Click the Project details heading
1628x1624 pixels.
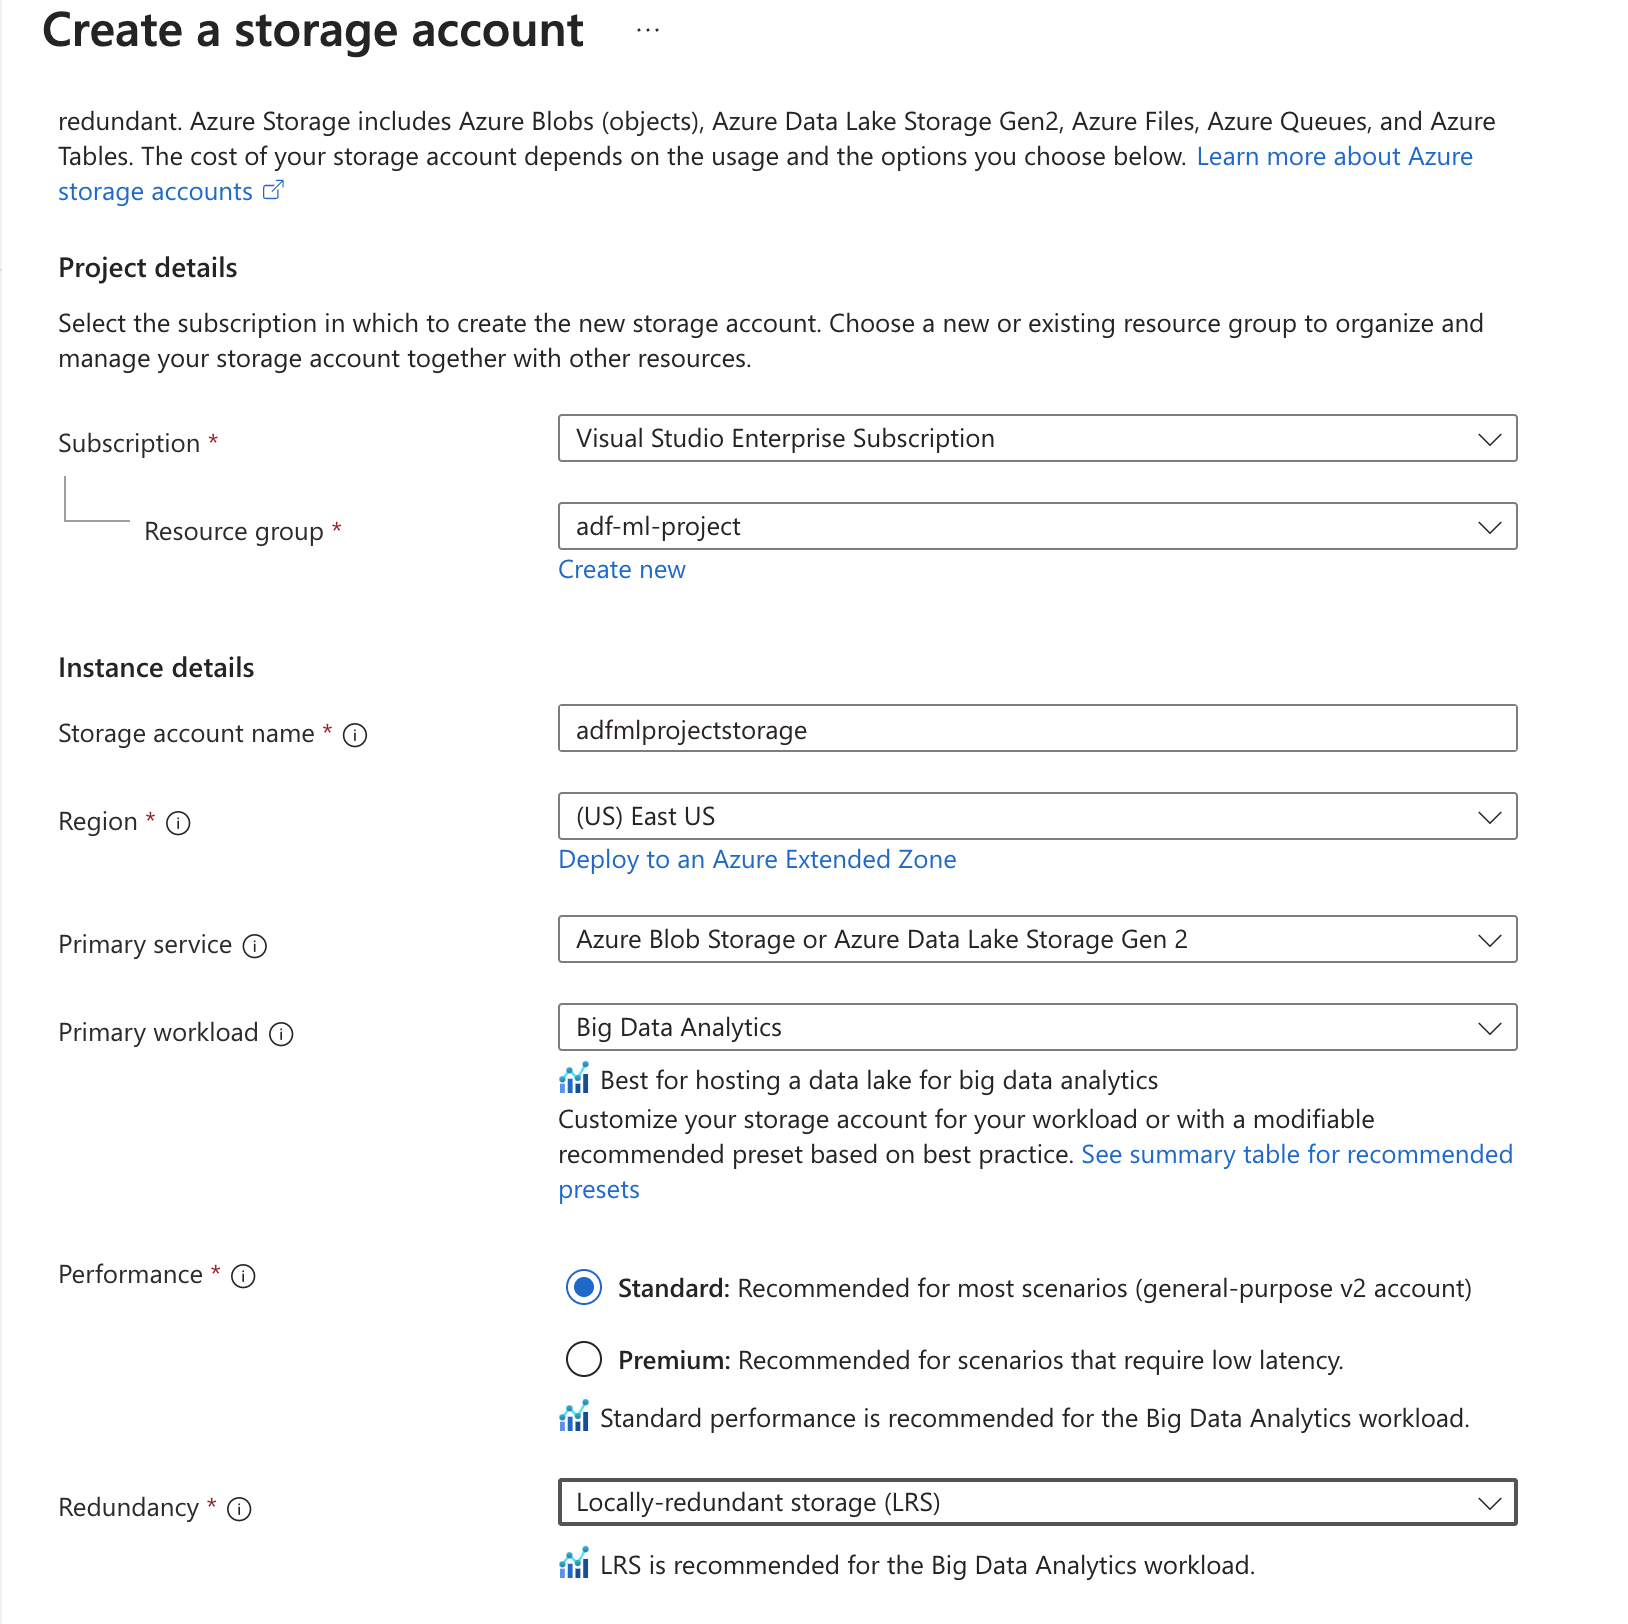click(x=148, y=268)
